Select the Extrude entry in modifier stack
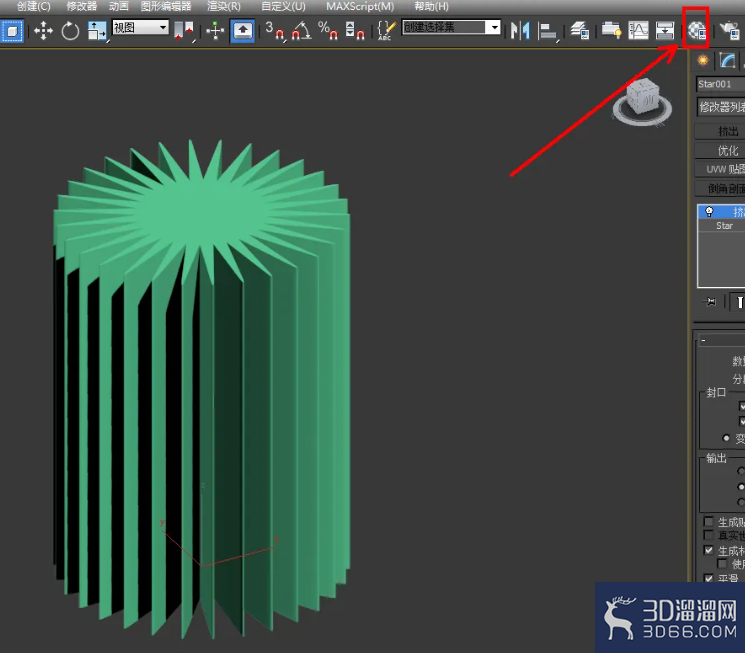This screenshot has height=653, width=745. pos(722,212)
